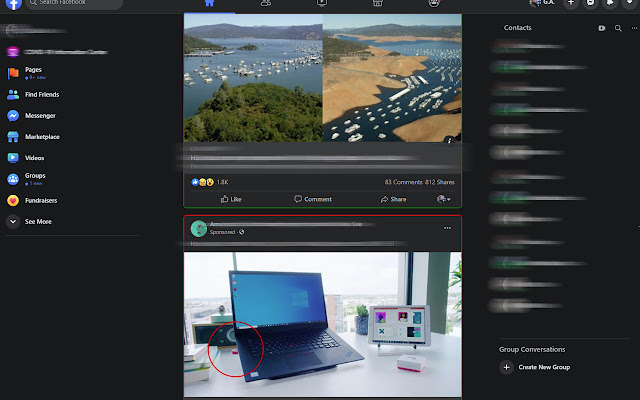The image size is (640, 400).
Task: Go to Marketplace in the sidebar
Action: pyautogui.click(x=42, y=136)
